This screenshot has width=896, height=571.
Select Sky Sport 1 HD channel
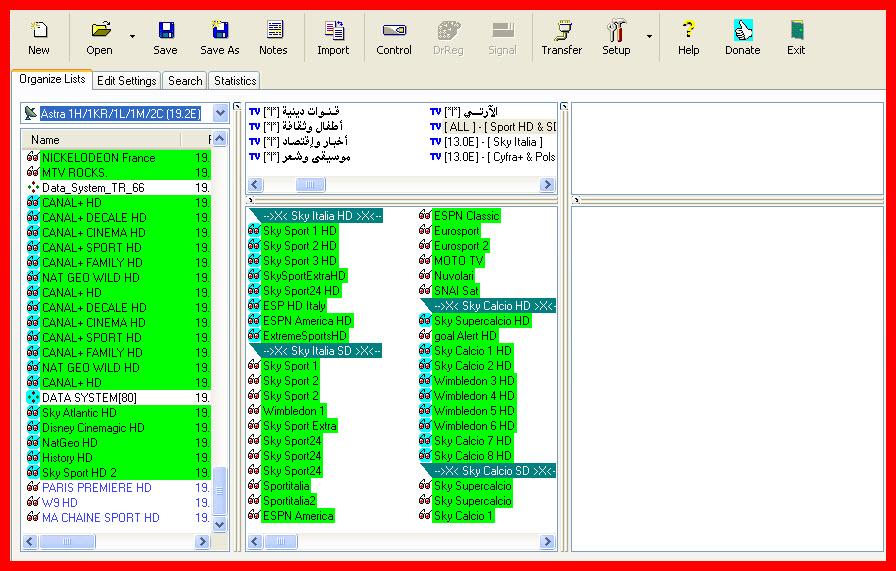[x=293, y=231]
